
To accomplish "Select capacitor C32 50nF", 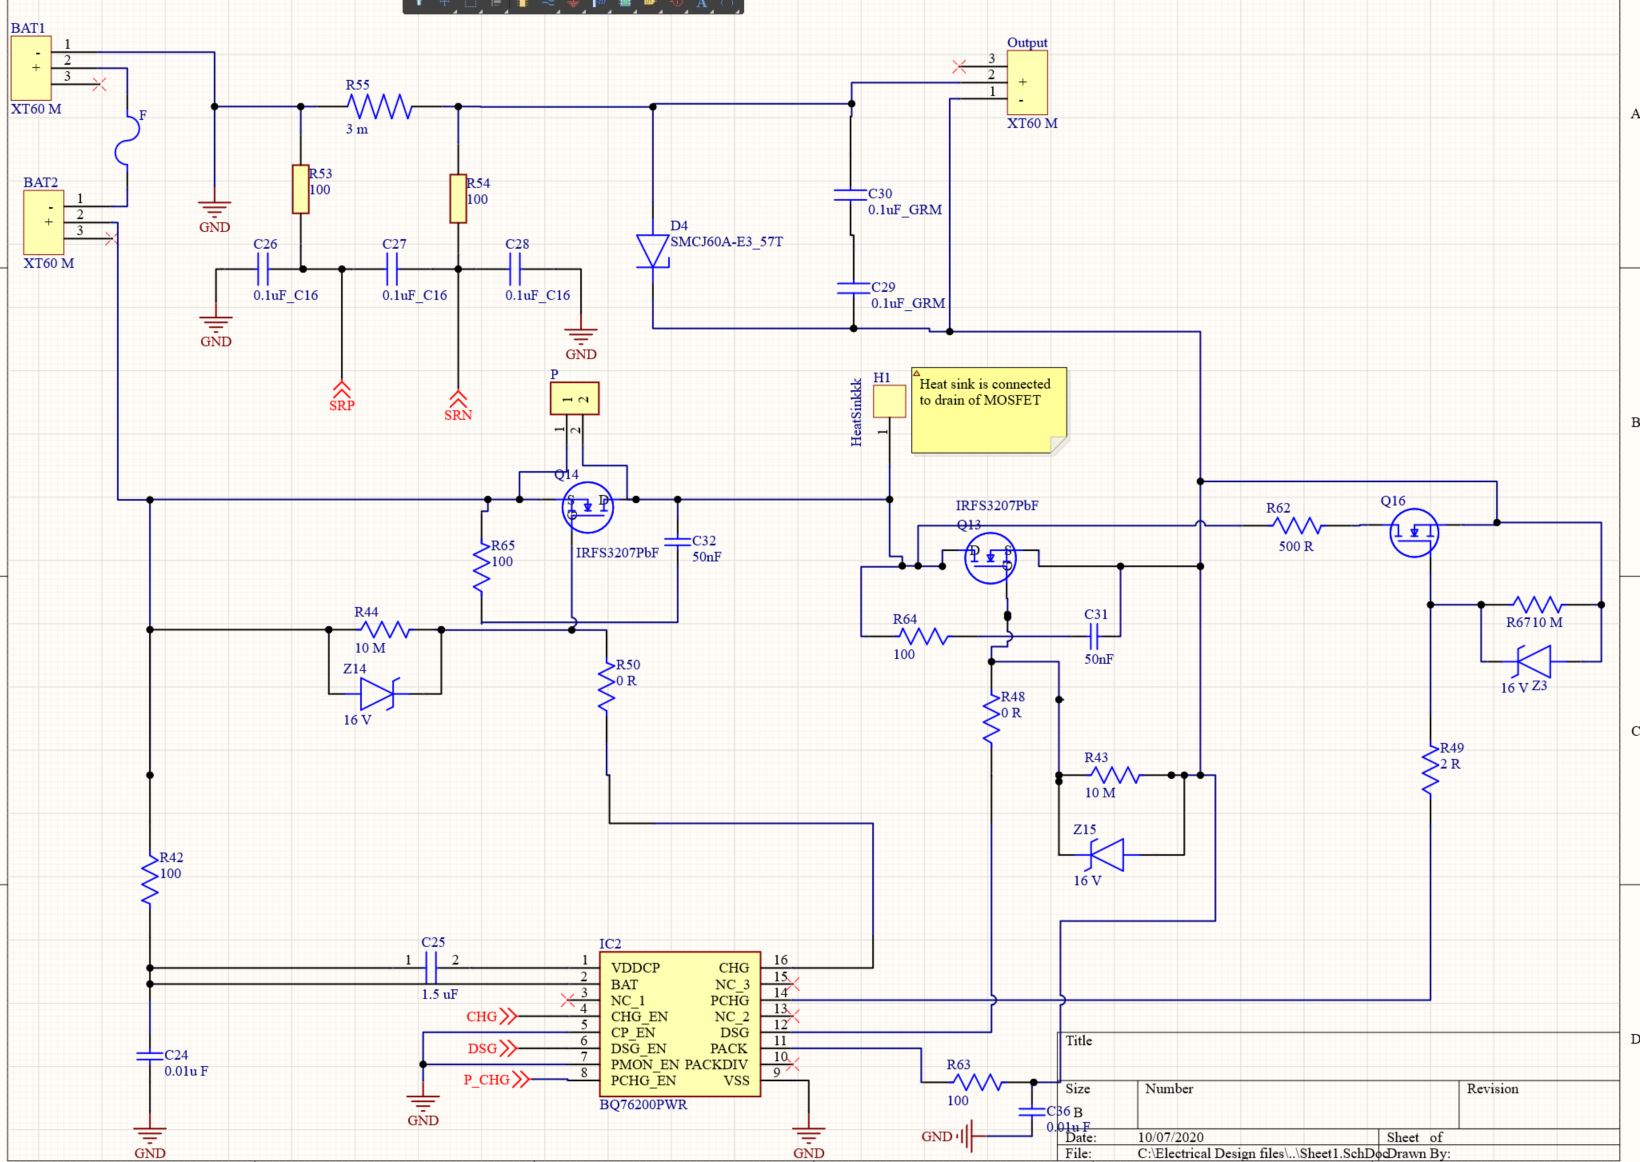I will (x=677, y=541).
